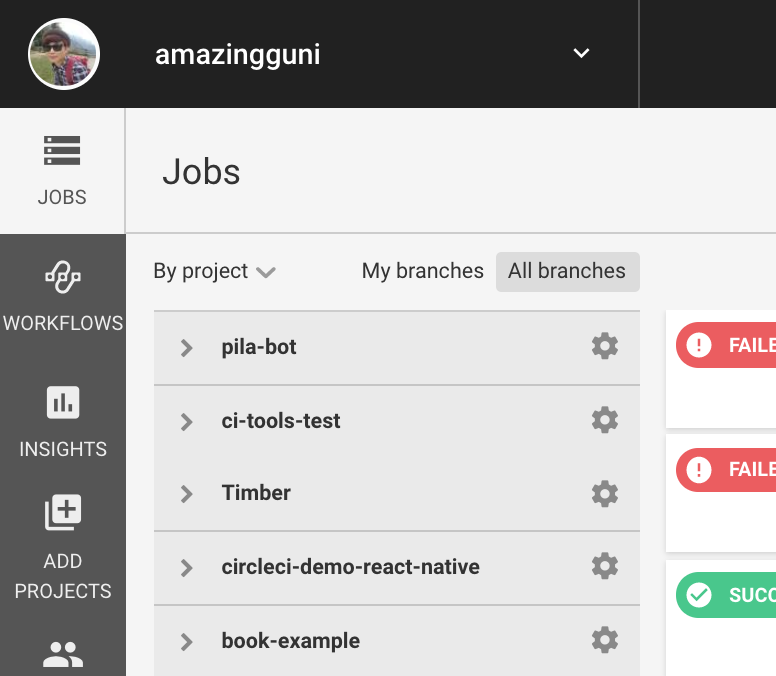
Task: Open the By project sorting dropdown
Action: (x=214, y=271)
